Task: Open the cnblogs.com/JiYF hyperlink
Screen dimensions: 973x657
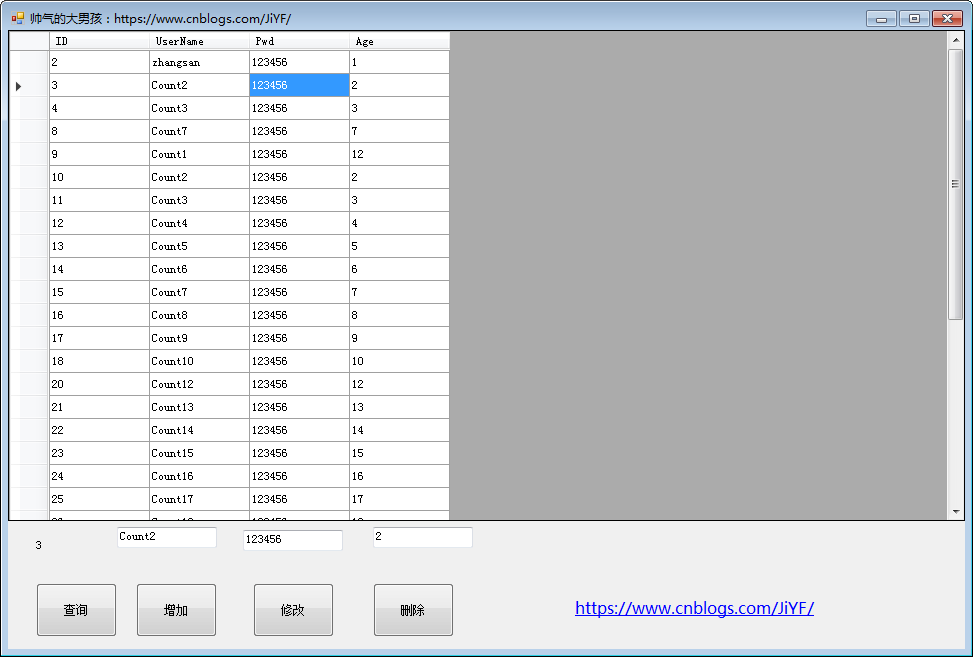Action: click(x=694, y=608)
